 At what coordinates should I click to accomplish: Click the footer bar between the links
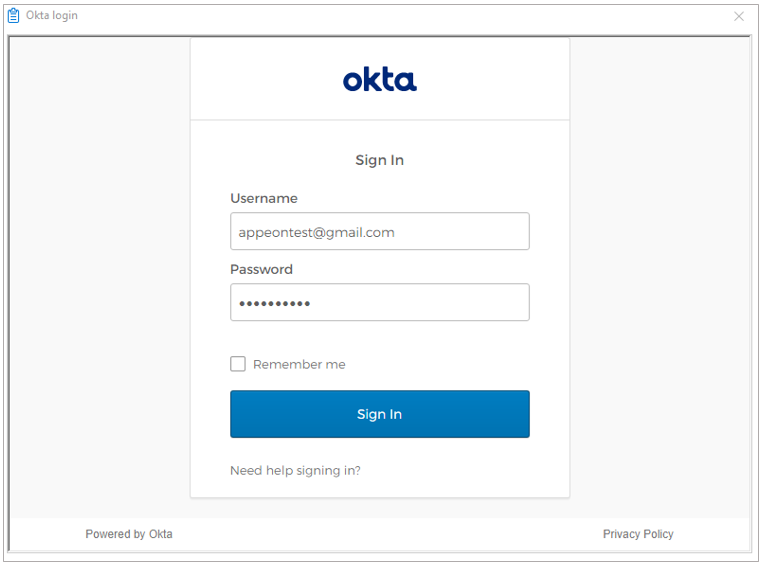tap(380, 534)
